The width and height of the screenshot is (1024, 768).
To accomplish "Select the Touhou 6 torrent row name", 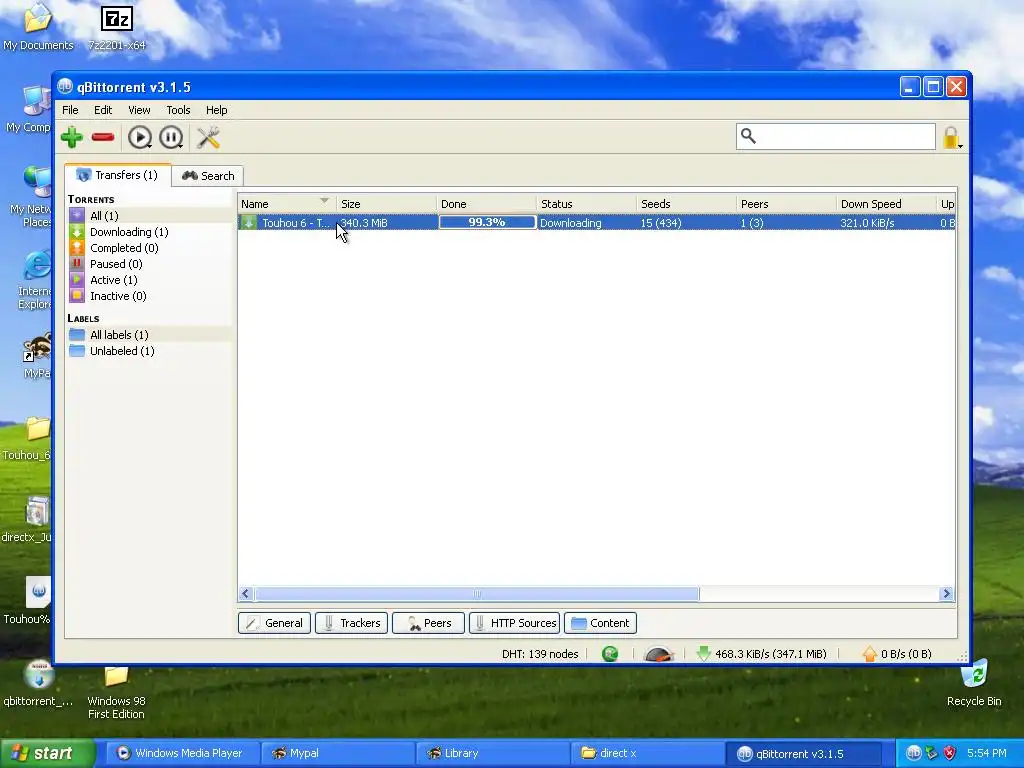I will (295, 223).
